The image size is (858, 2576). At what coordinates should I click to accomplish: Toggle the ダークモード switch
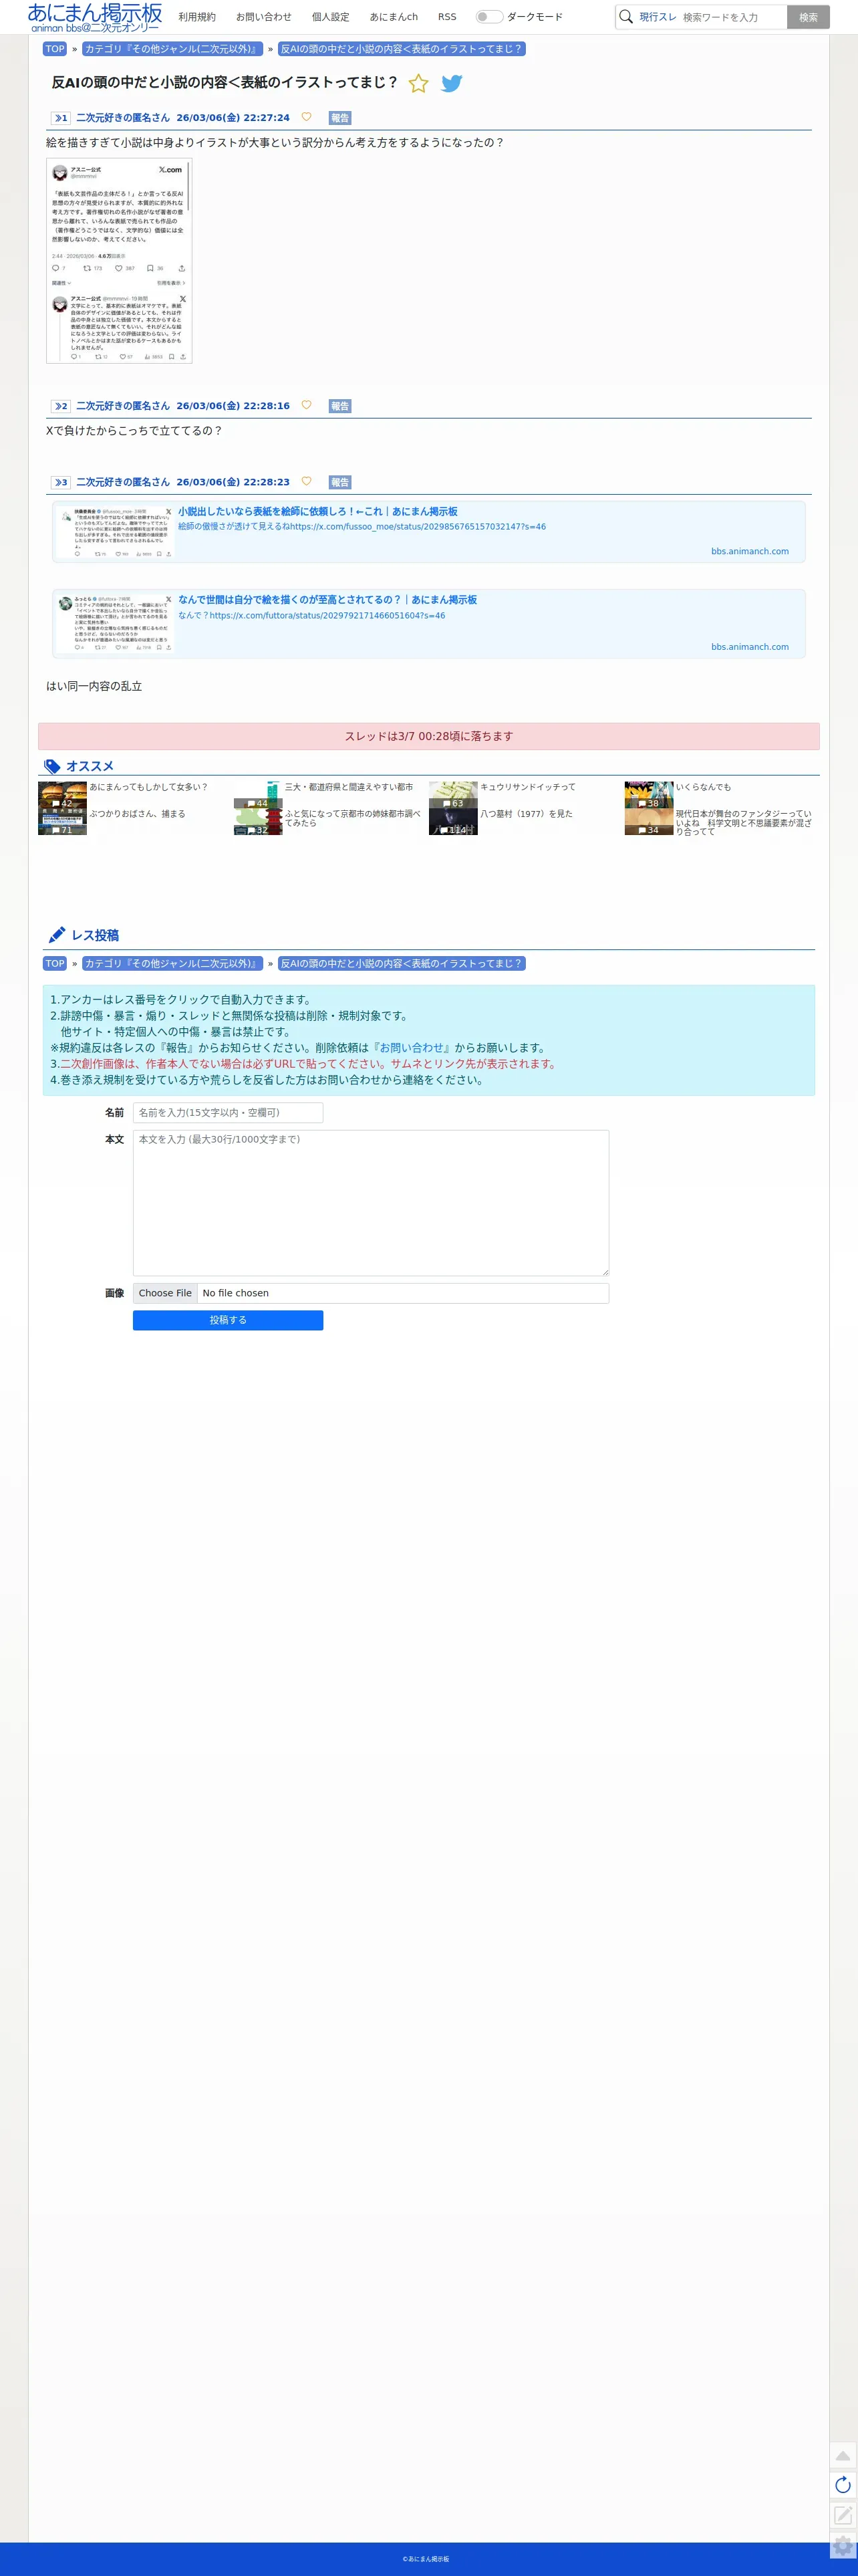[489, 17]
